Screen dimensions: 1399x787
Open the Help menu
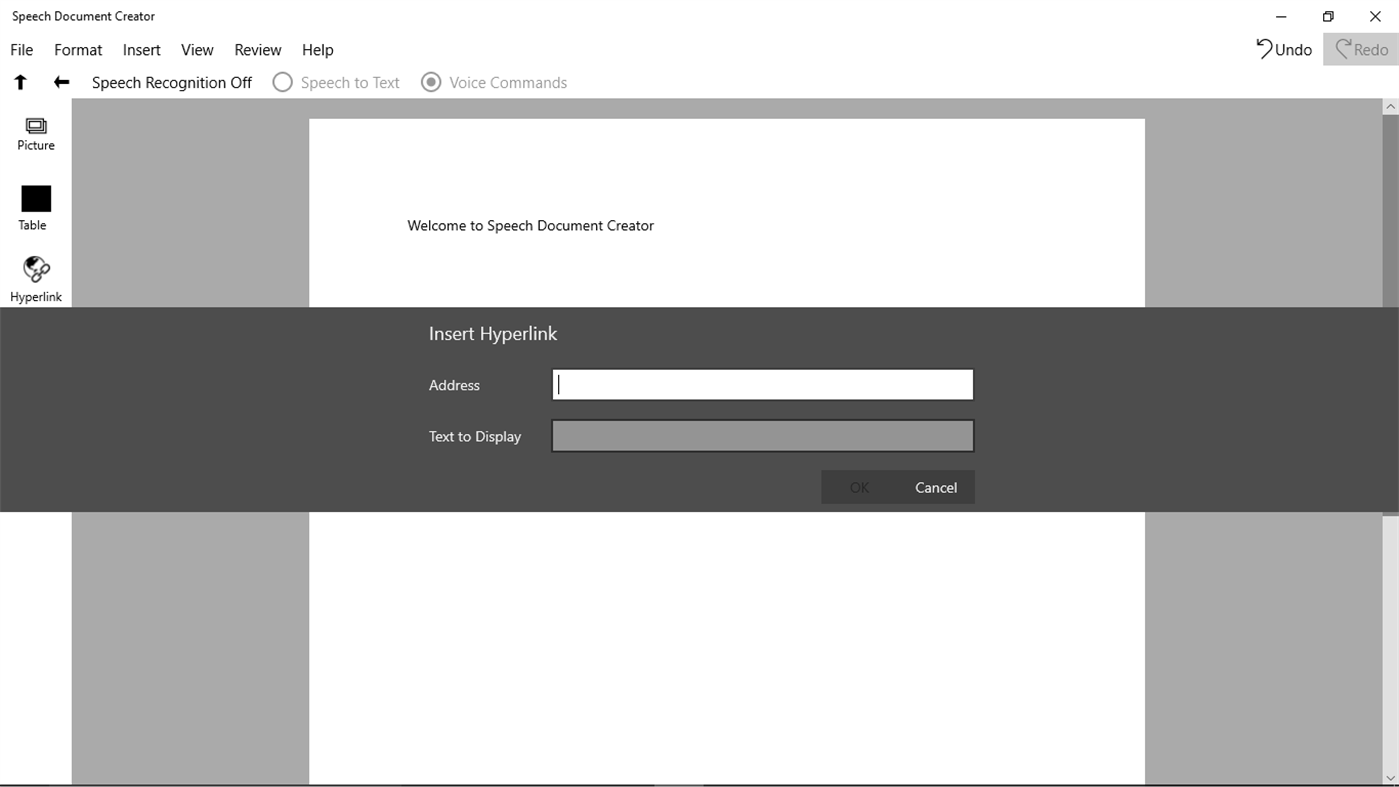coord(317,49)
